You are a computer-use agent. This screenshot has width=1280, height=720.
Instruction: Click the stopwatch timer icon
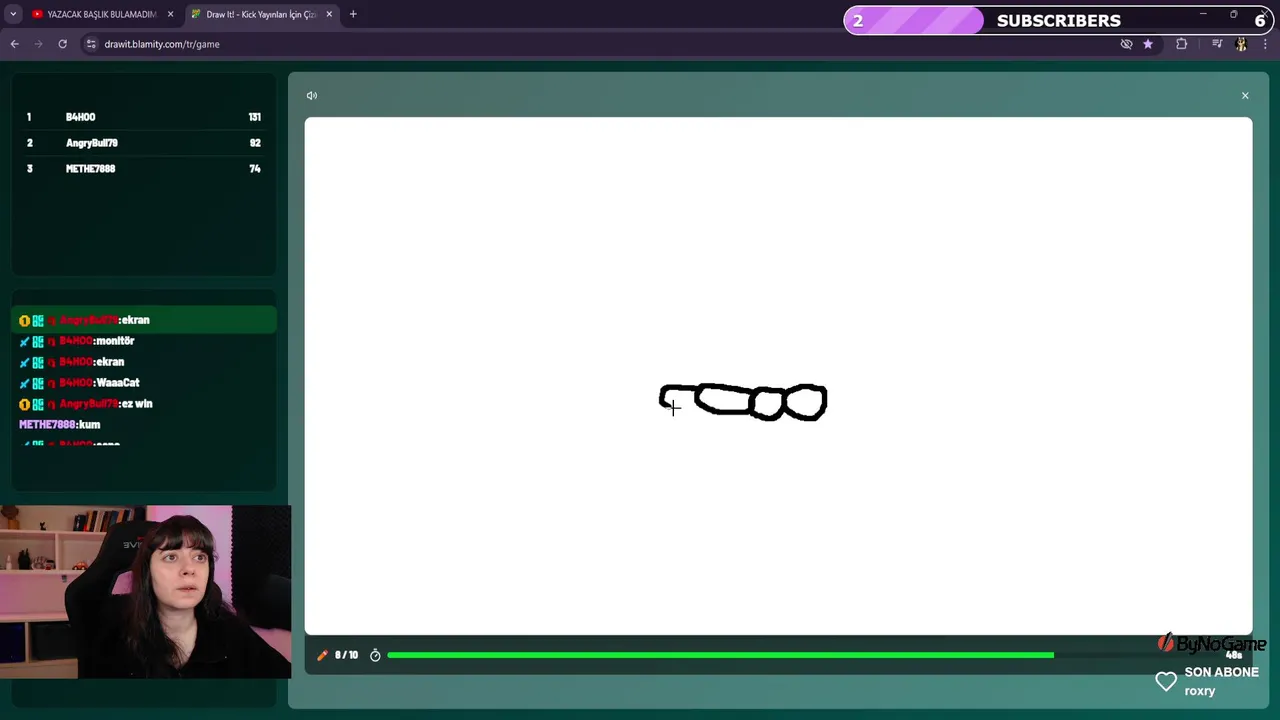[x=375, y=655]
